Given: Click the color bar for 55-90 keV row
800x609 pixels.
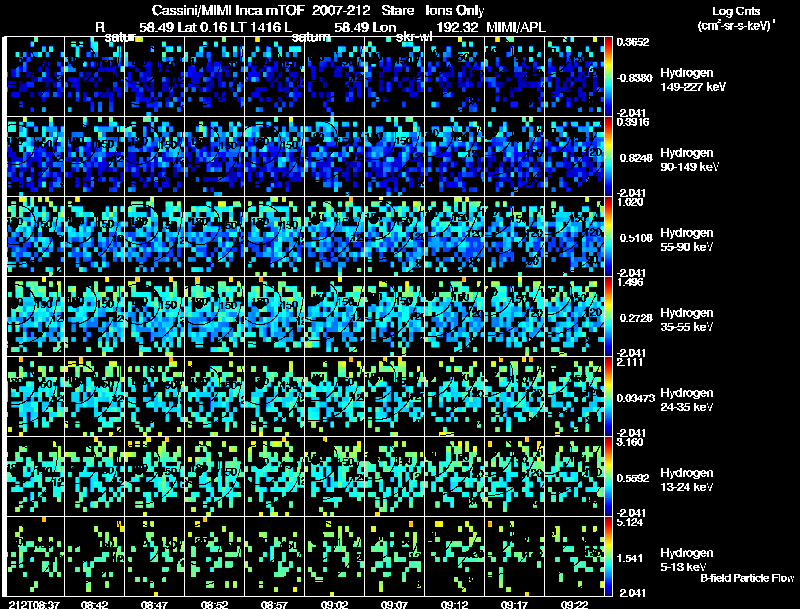Looking at the screenshot, I should click(608, 237).
